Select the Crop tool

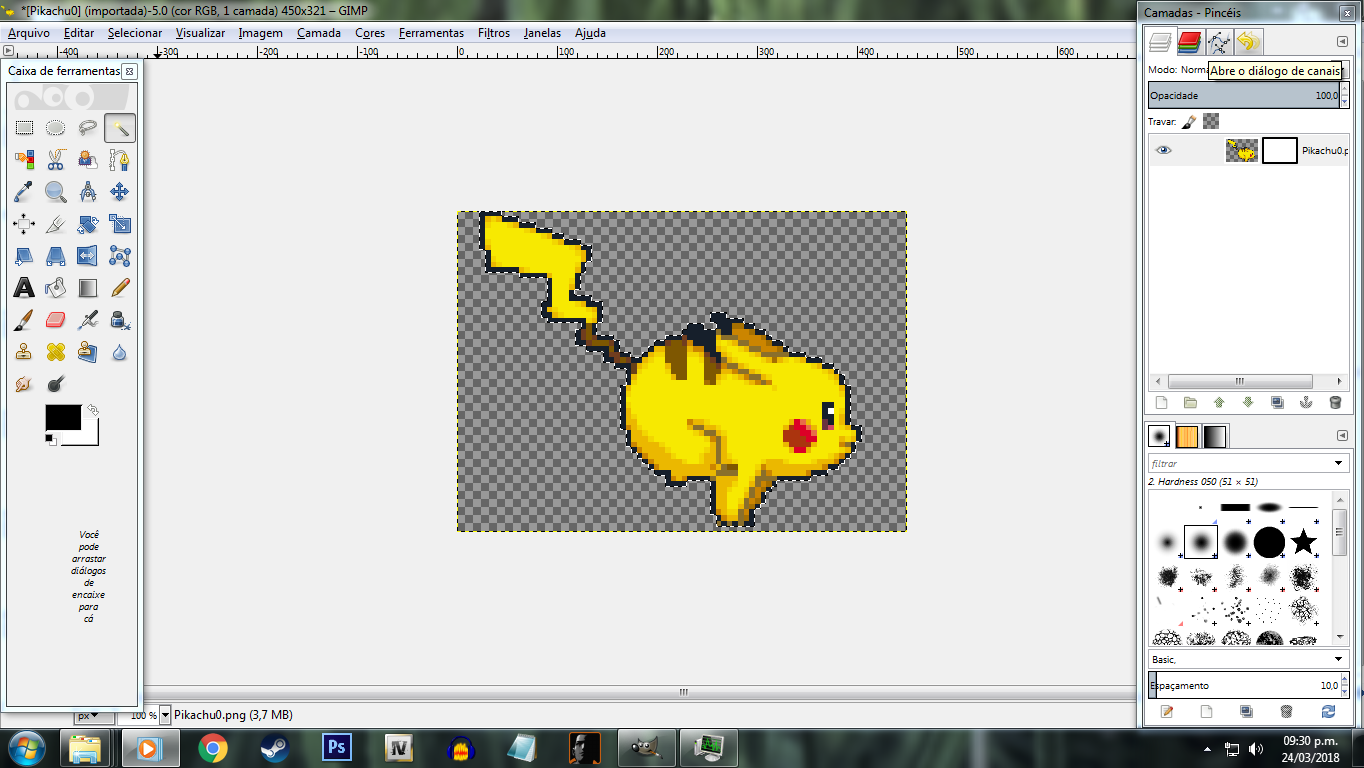[56, 224]
